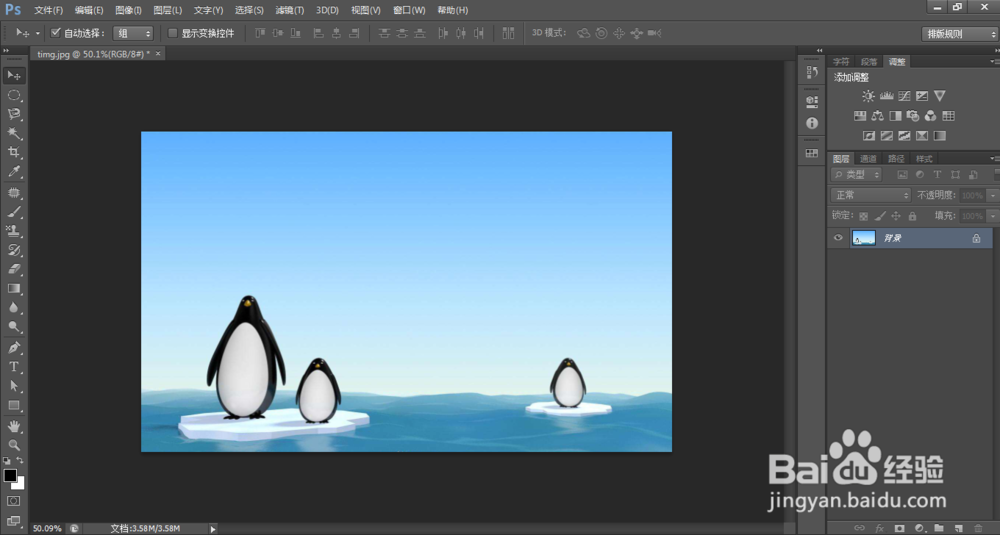Click the create new layer button
This screenshot has height=535, width=1000.
tap(959, 529)
